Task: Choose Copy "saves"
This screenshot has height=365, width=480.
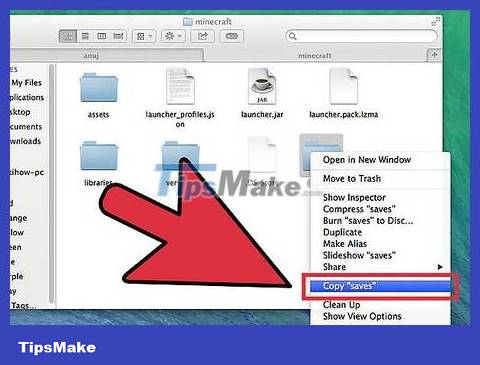Action: pos(380,286)
